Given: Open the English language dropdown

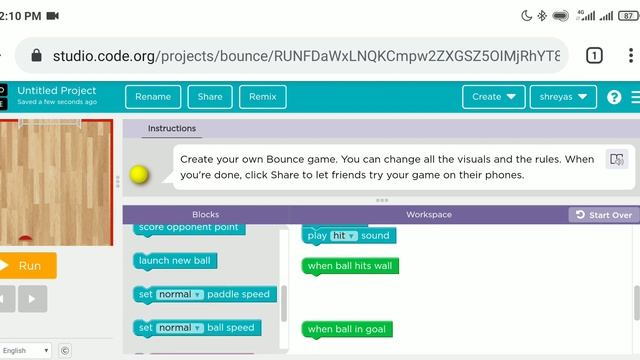Looking at the screenshot, I should click(25, 351).
